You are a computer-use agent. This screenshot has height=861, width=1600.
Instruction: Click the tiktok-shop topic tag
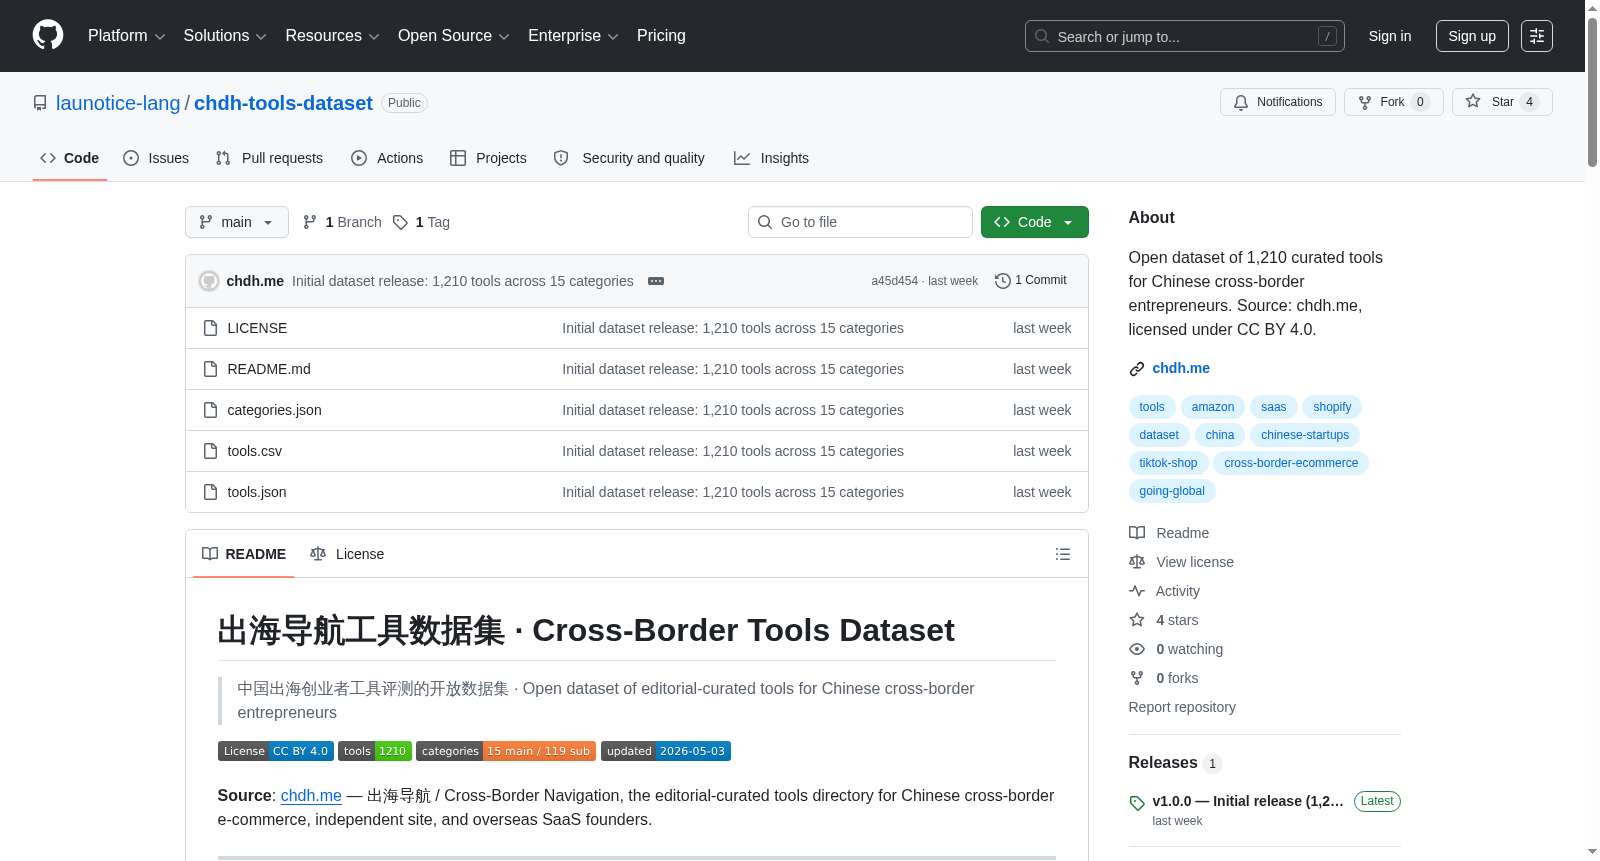pos(1168,463)
